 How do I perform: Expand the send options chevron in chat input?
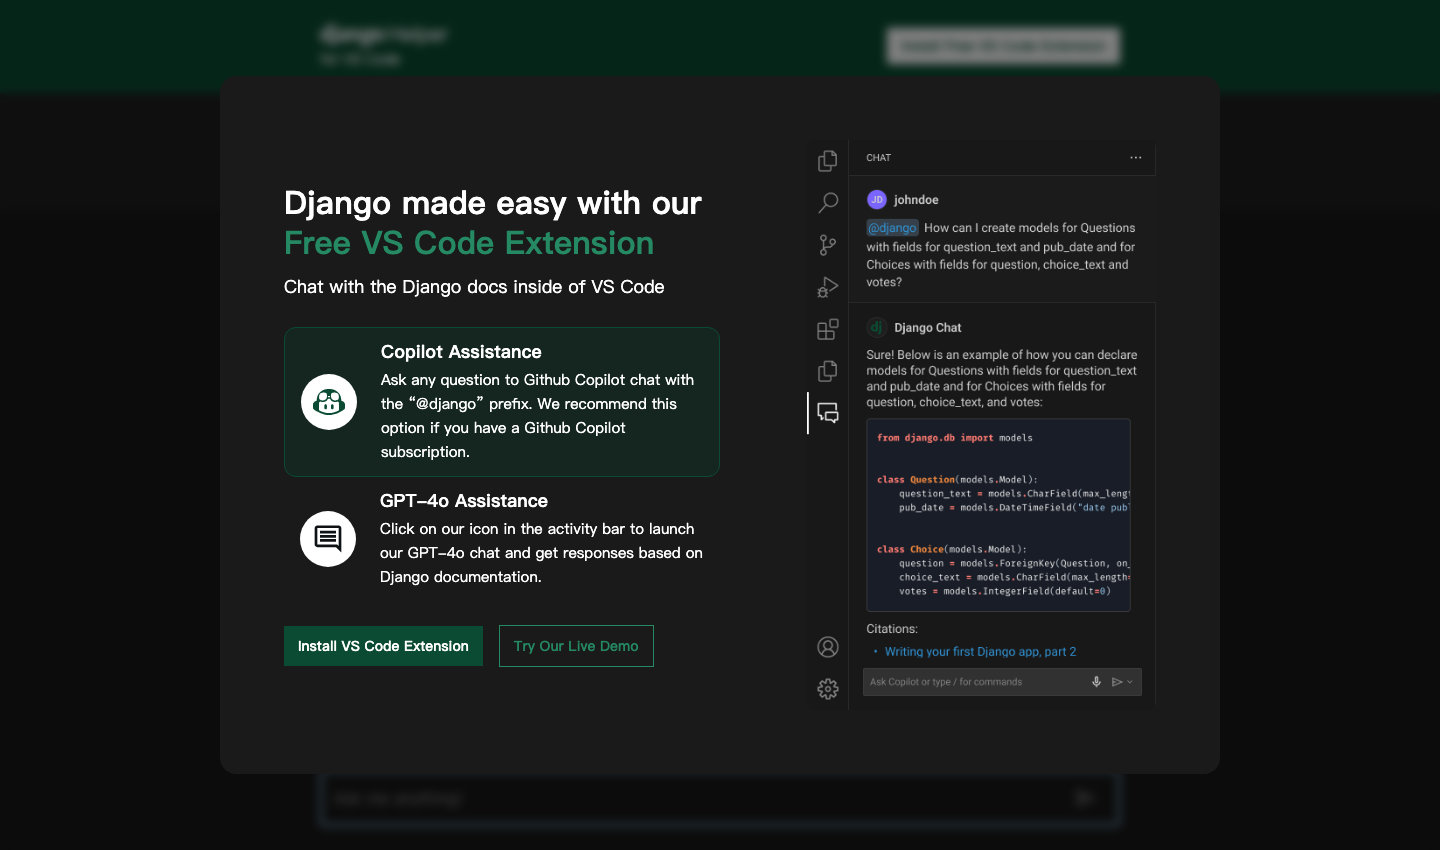coord(1130,682)
